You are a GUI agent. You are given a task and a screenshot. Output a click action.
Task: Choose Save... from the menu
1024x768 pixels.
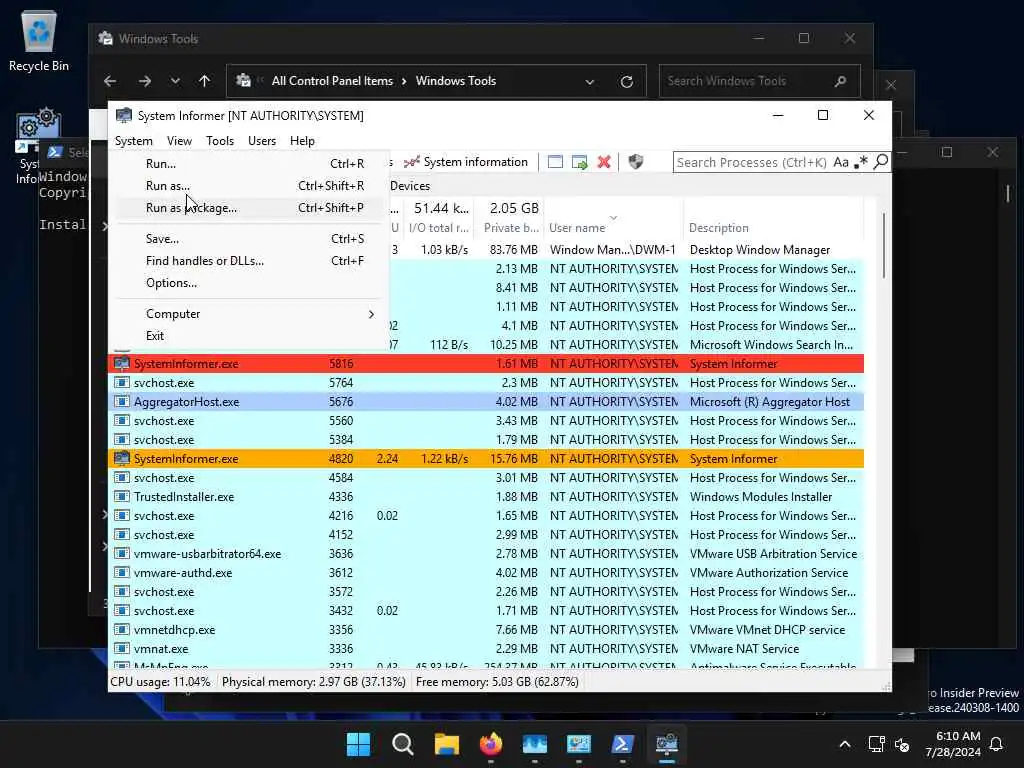(x=249, y=239)
